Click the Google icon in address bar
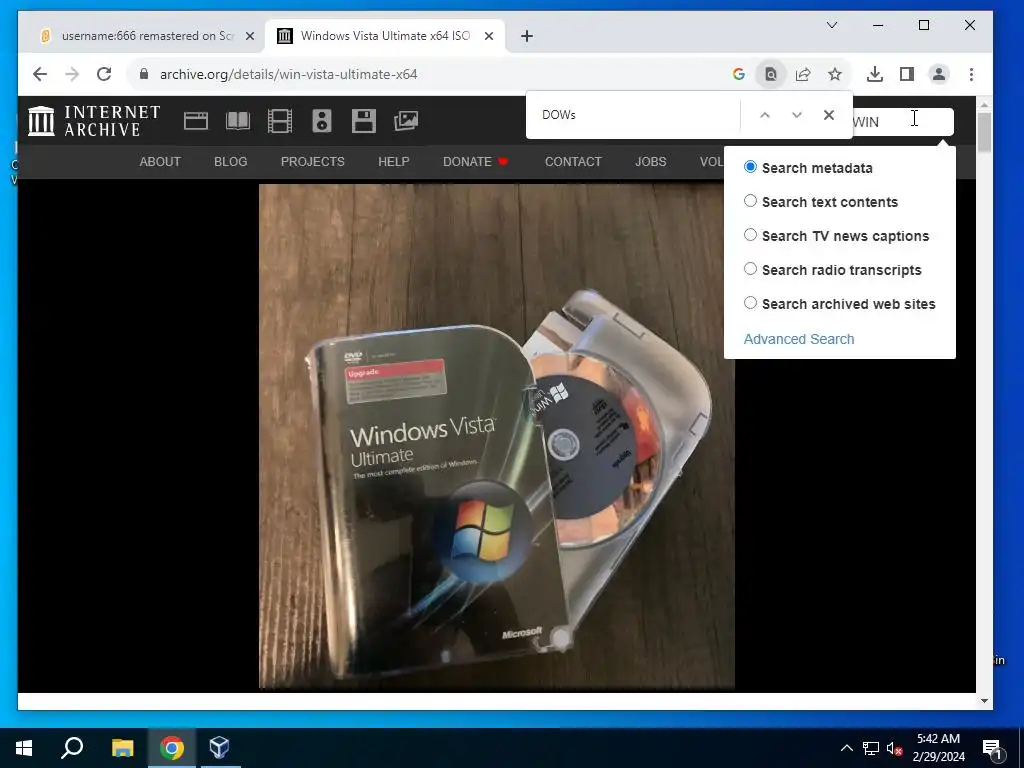This screenshot has width=1024, height=768. pyautogui.click(x=739, y=74)
